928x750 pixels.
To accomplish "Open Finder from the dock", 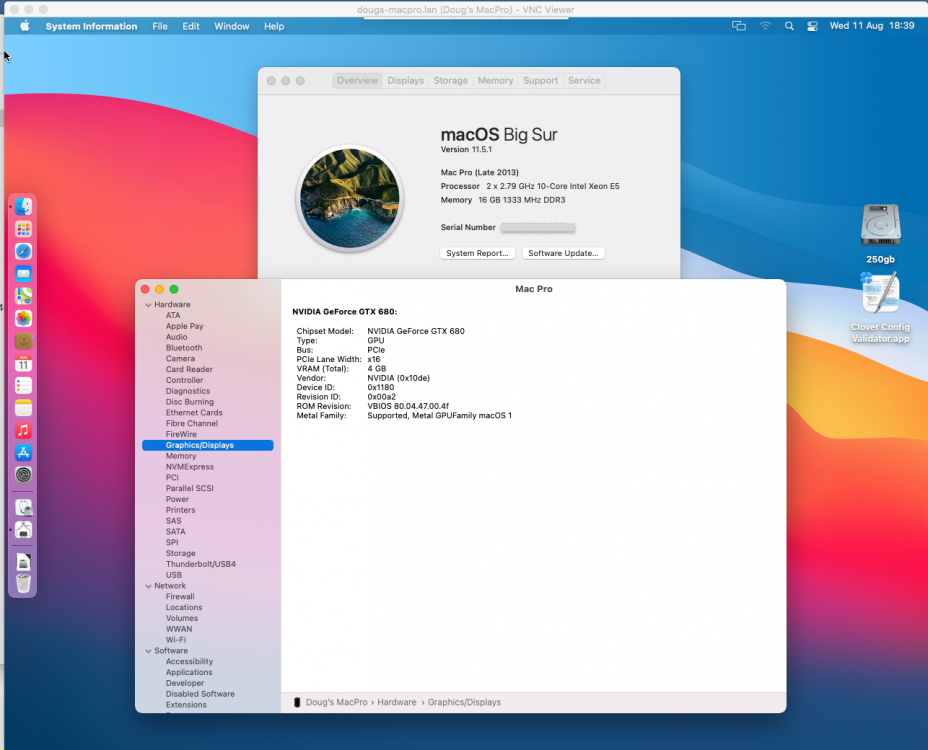I will 23,207.
